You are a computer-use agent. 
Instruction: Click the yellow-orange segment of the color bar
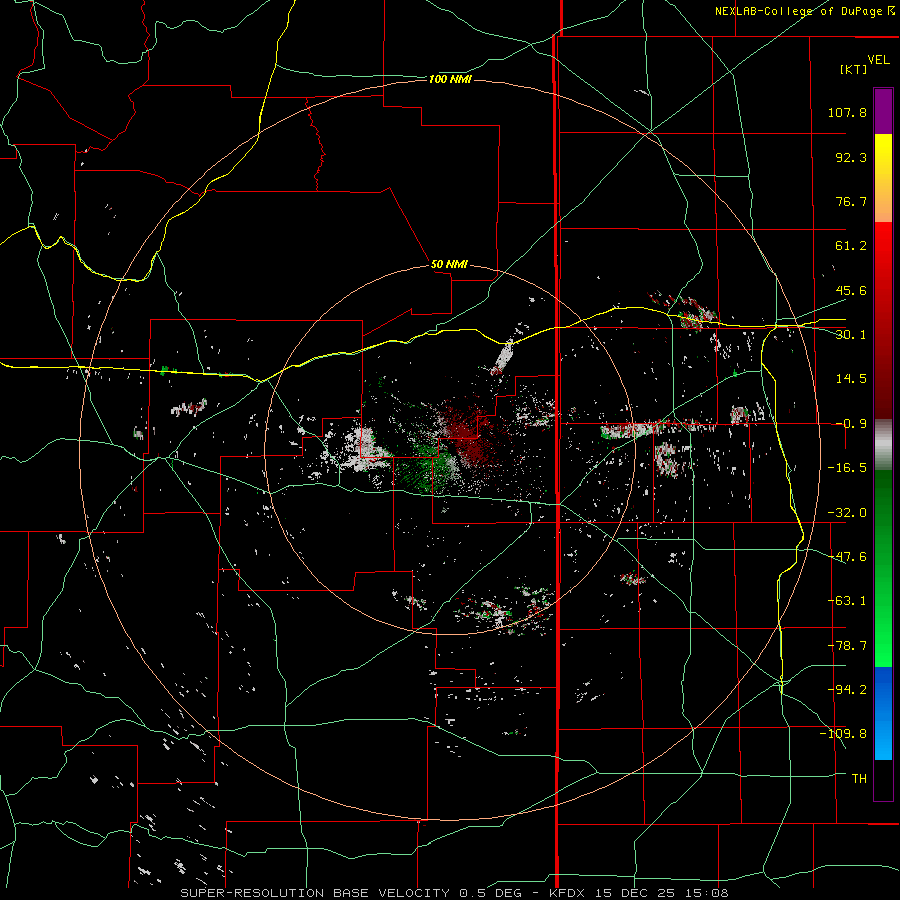tap(883, 178)
